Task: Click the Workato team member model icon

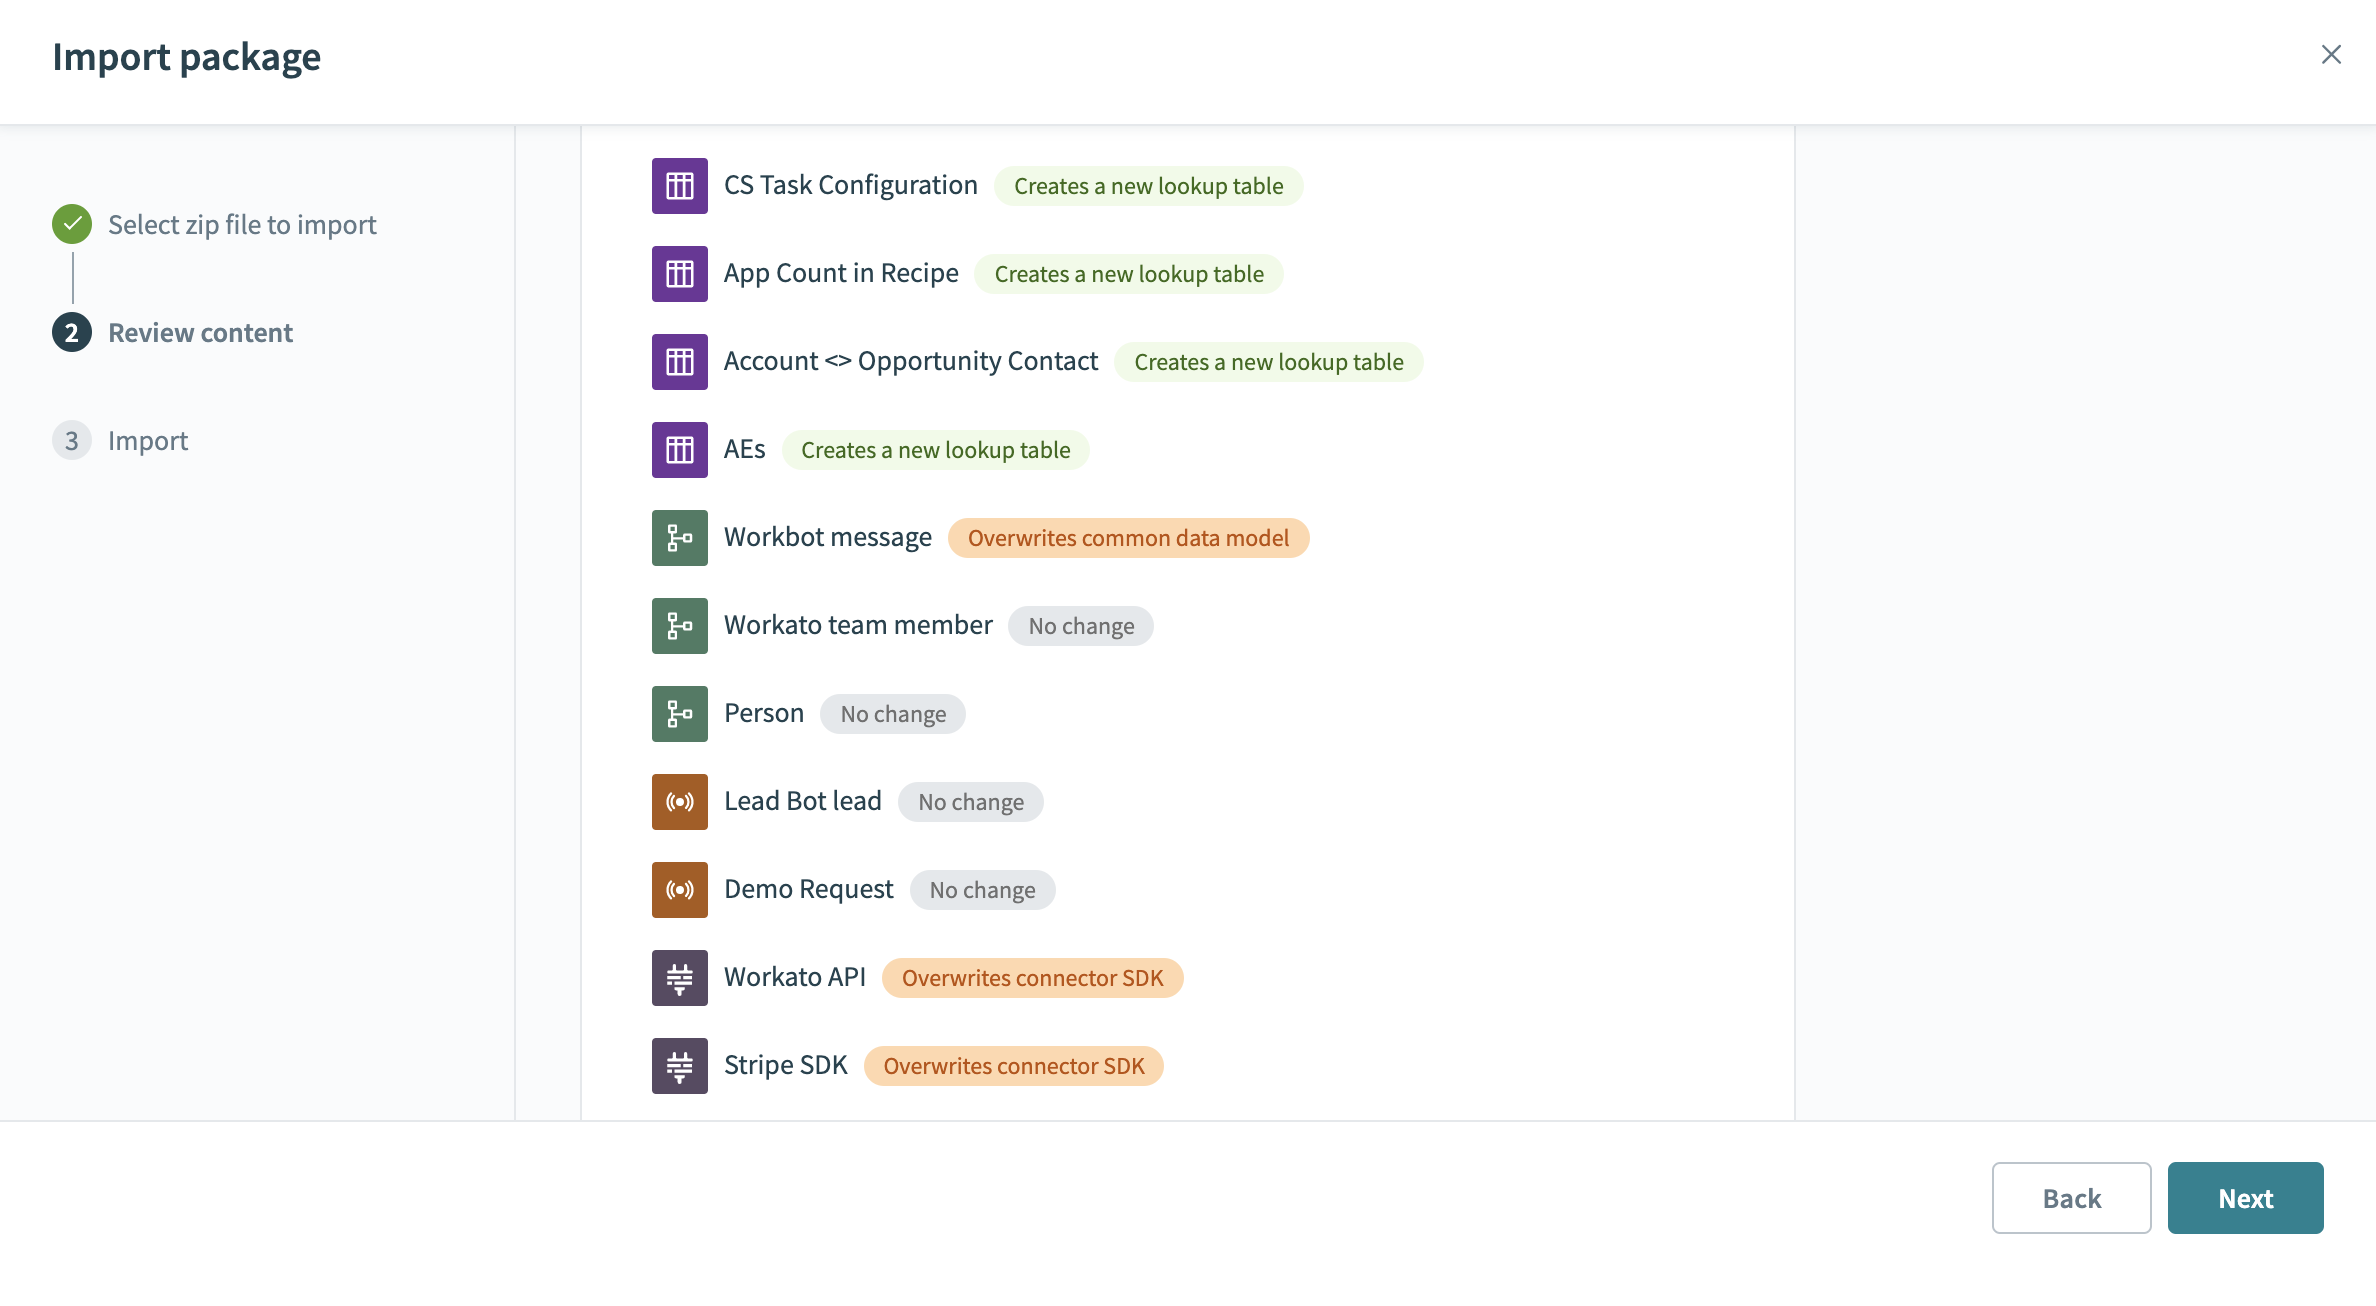Action: pyautogui.click(x=679, y=626)
